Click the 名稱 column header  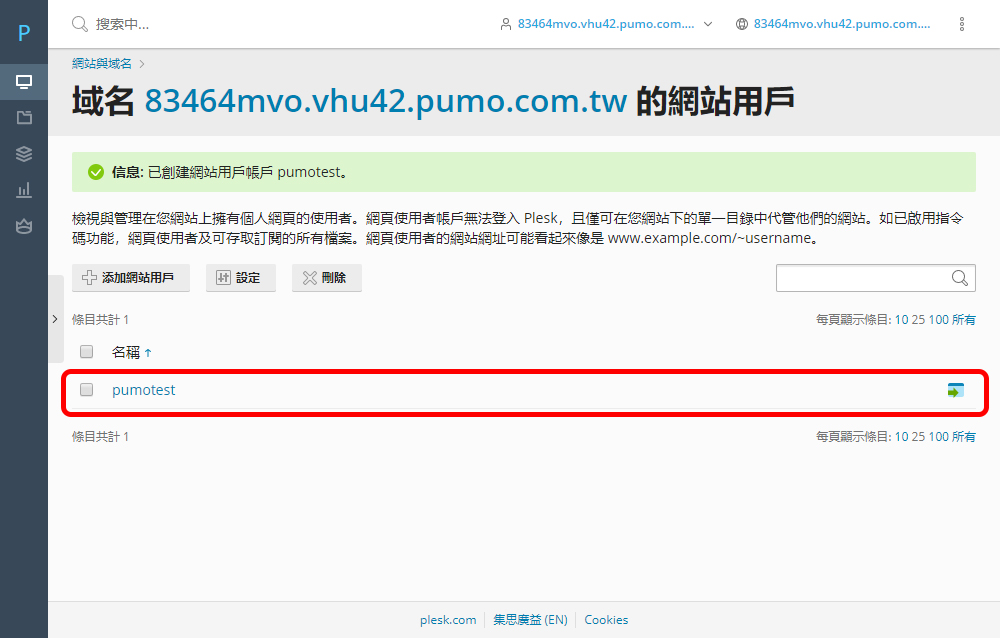126,352
